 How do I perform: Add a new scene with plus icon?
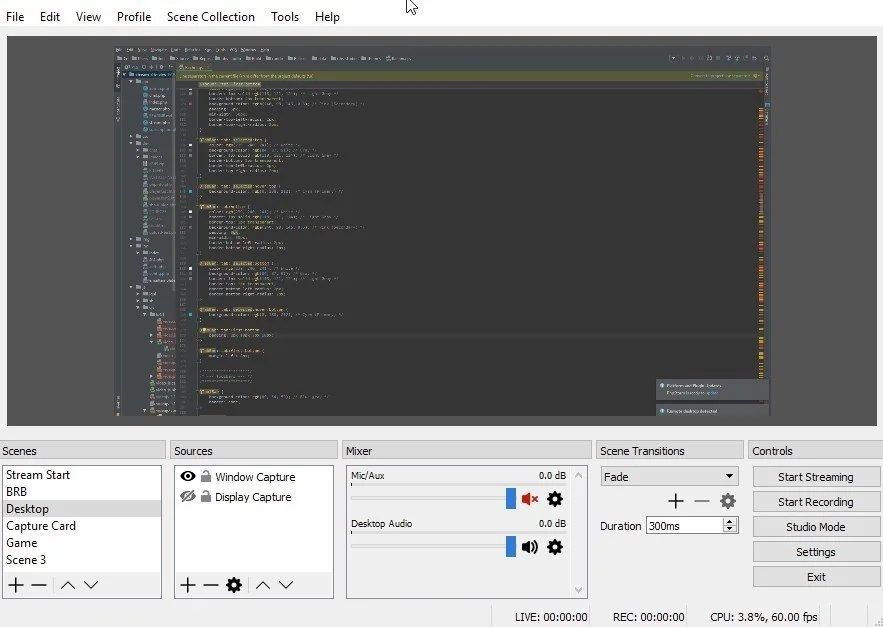(x=16, y=585)
